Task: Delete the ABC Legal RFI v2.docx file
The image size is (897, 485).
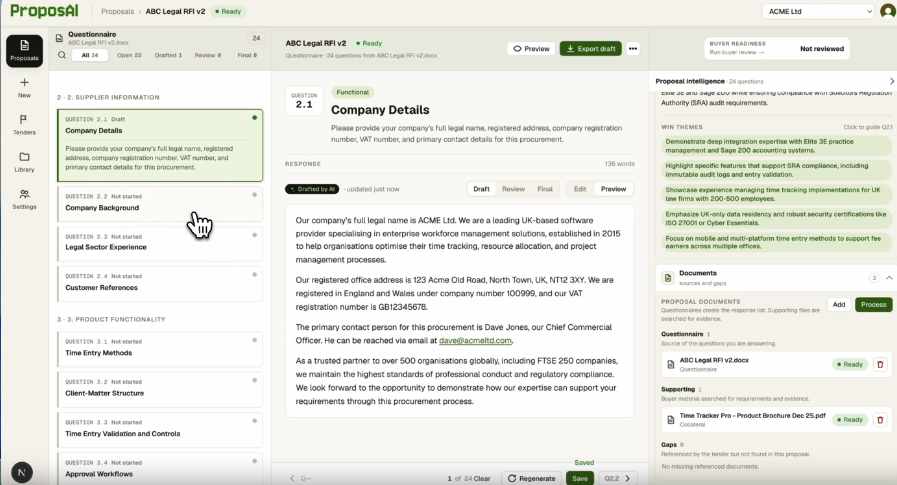Action: click(x=880, y=364)
